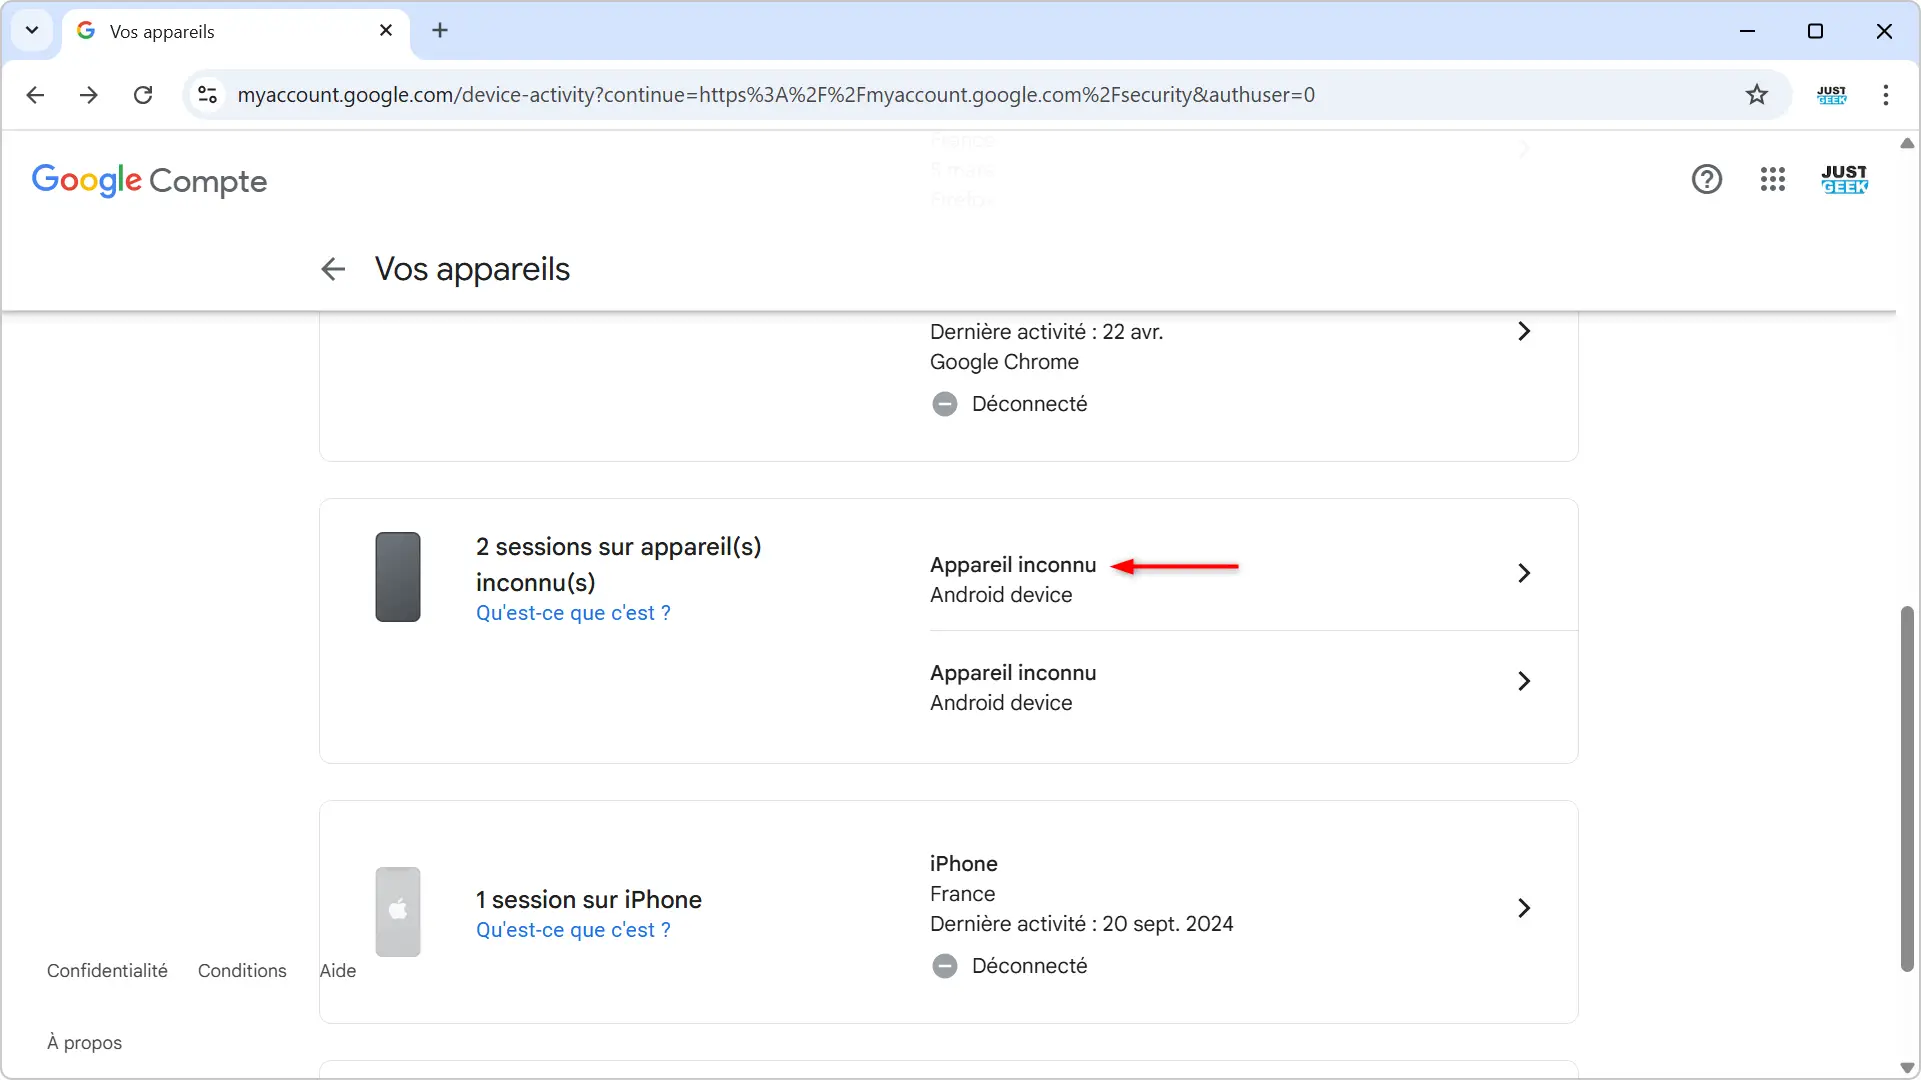The height and width of the screenshot is (1080, 1921).
Task: Expand the Google Chrome session dated 22 avr.
Action: (x=1524, y=331)
